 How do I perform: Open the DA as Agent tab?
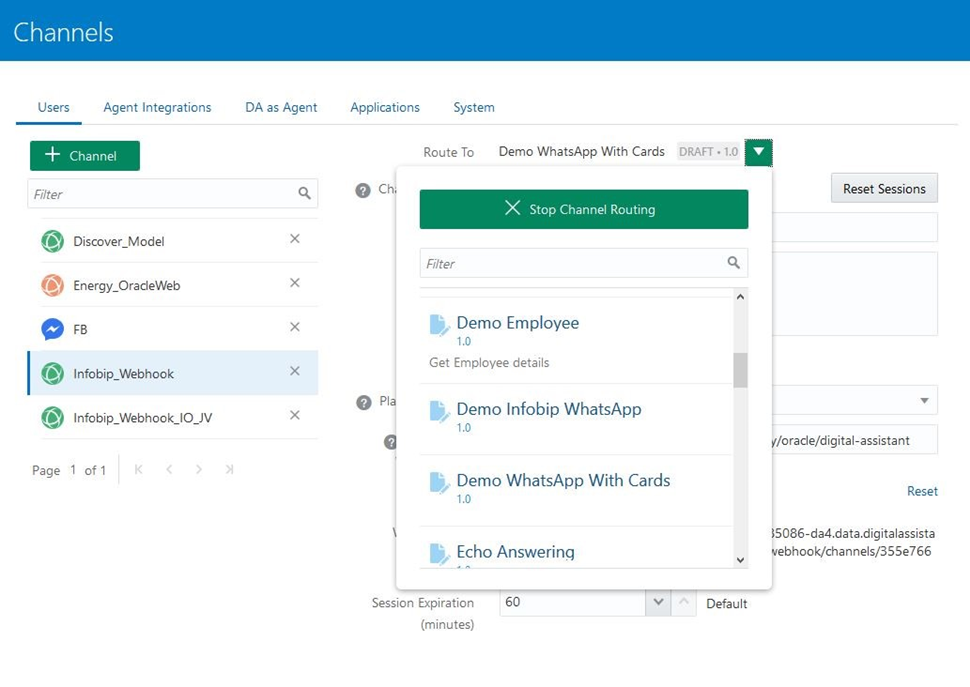pyautogui.click(x=281, y=107)
